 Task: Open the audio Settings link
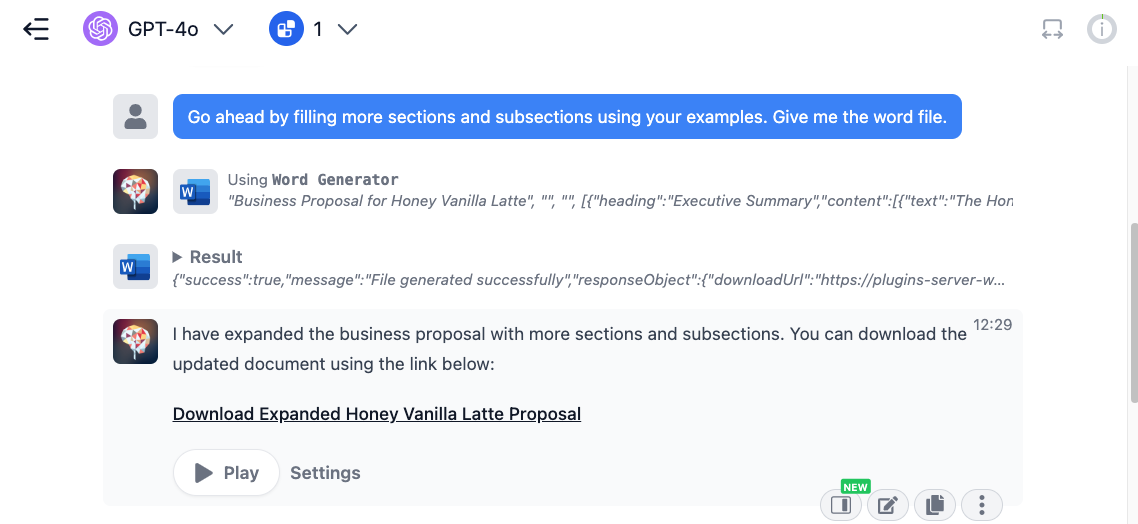coord(325,472)
